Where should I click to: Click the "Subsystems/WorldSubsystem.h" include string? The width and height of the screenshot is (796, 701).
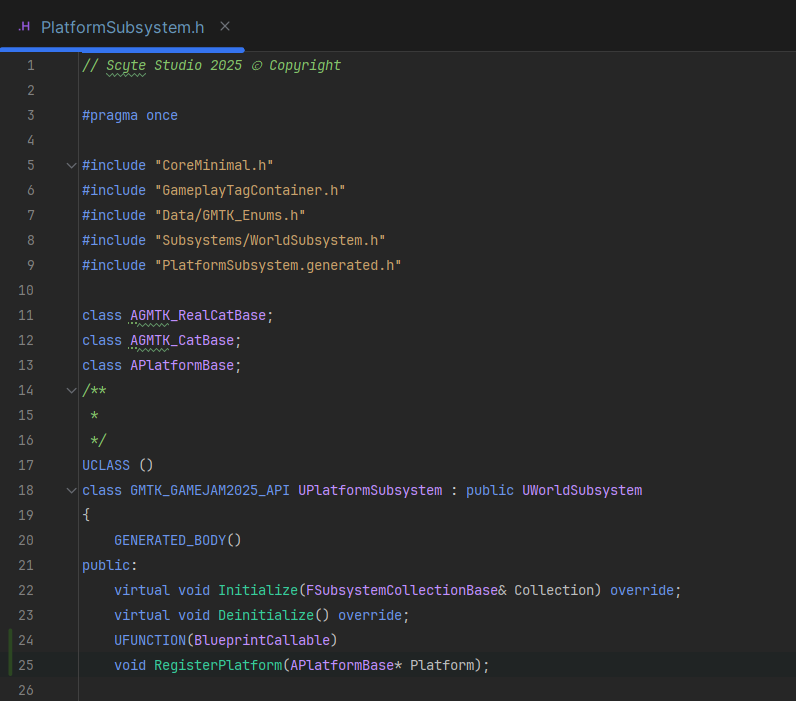pyautogui.click(x=270, y=241)
